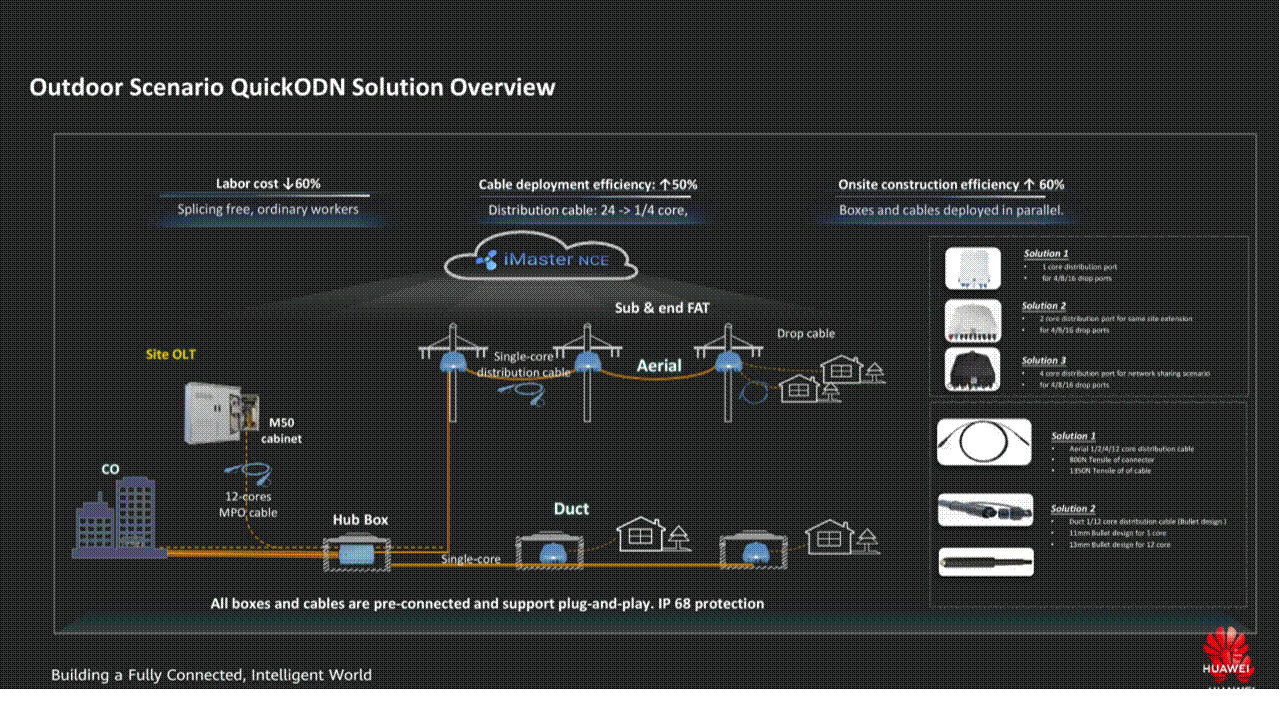
Task: Click the Solution 2 box image for site extension
Action: tap(972, 319)
